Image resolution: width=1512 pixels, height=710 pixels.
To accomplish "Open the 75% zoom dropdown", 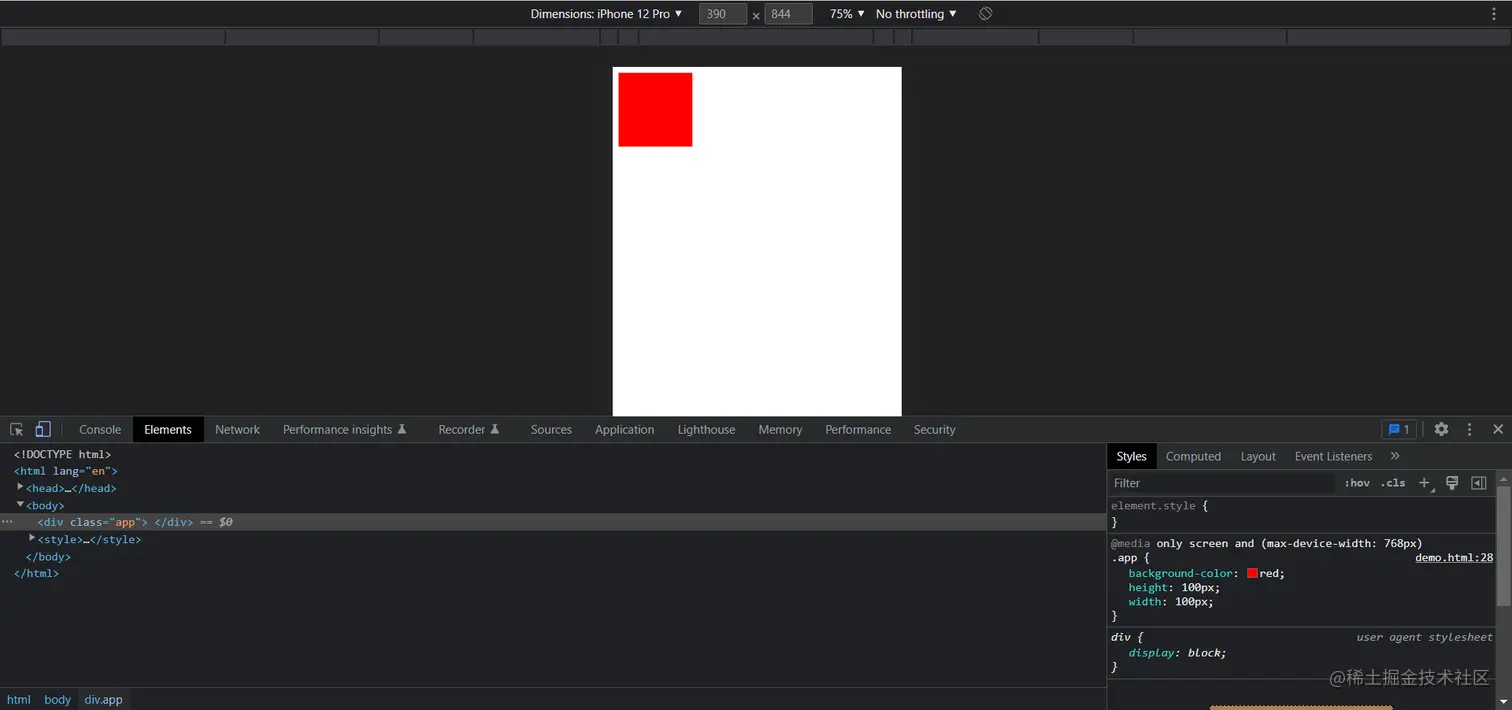I will pyautogui.click(x=847, y=14).
